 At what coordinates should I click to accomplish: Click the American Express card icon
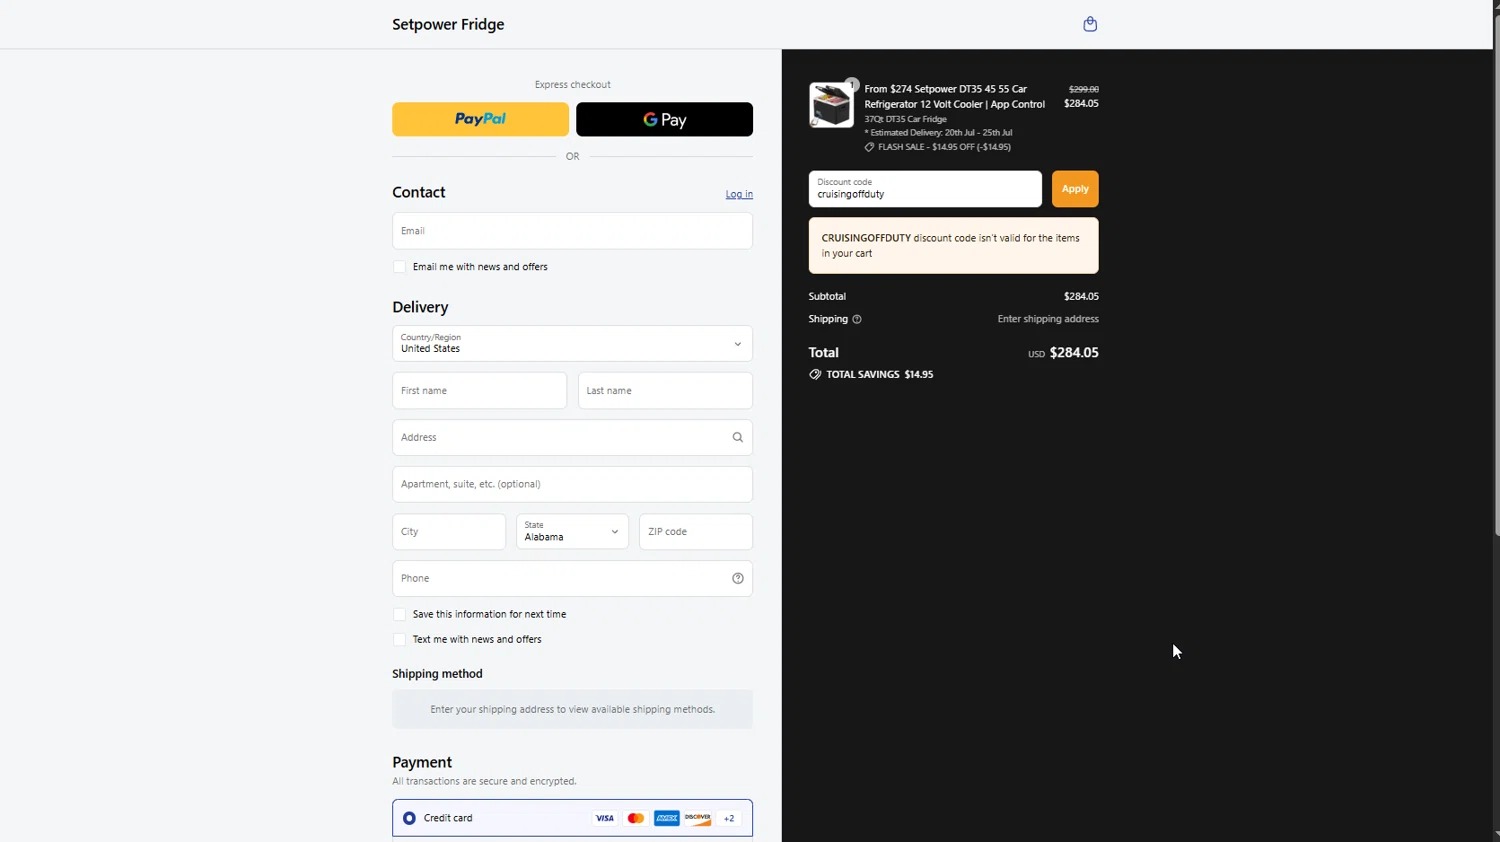pyautogui.click(x=667, y=818)
